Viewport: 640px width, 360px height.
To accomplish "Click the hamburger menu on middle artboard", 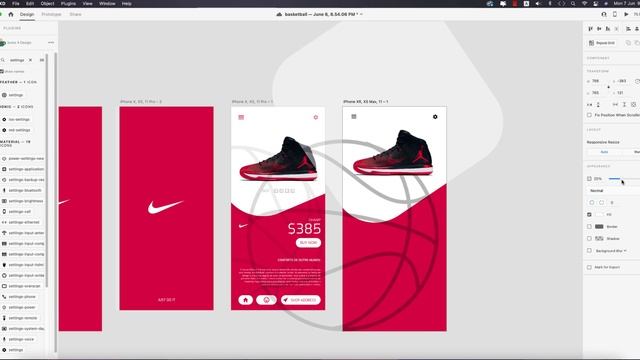I will click(241, 117).
